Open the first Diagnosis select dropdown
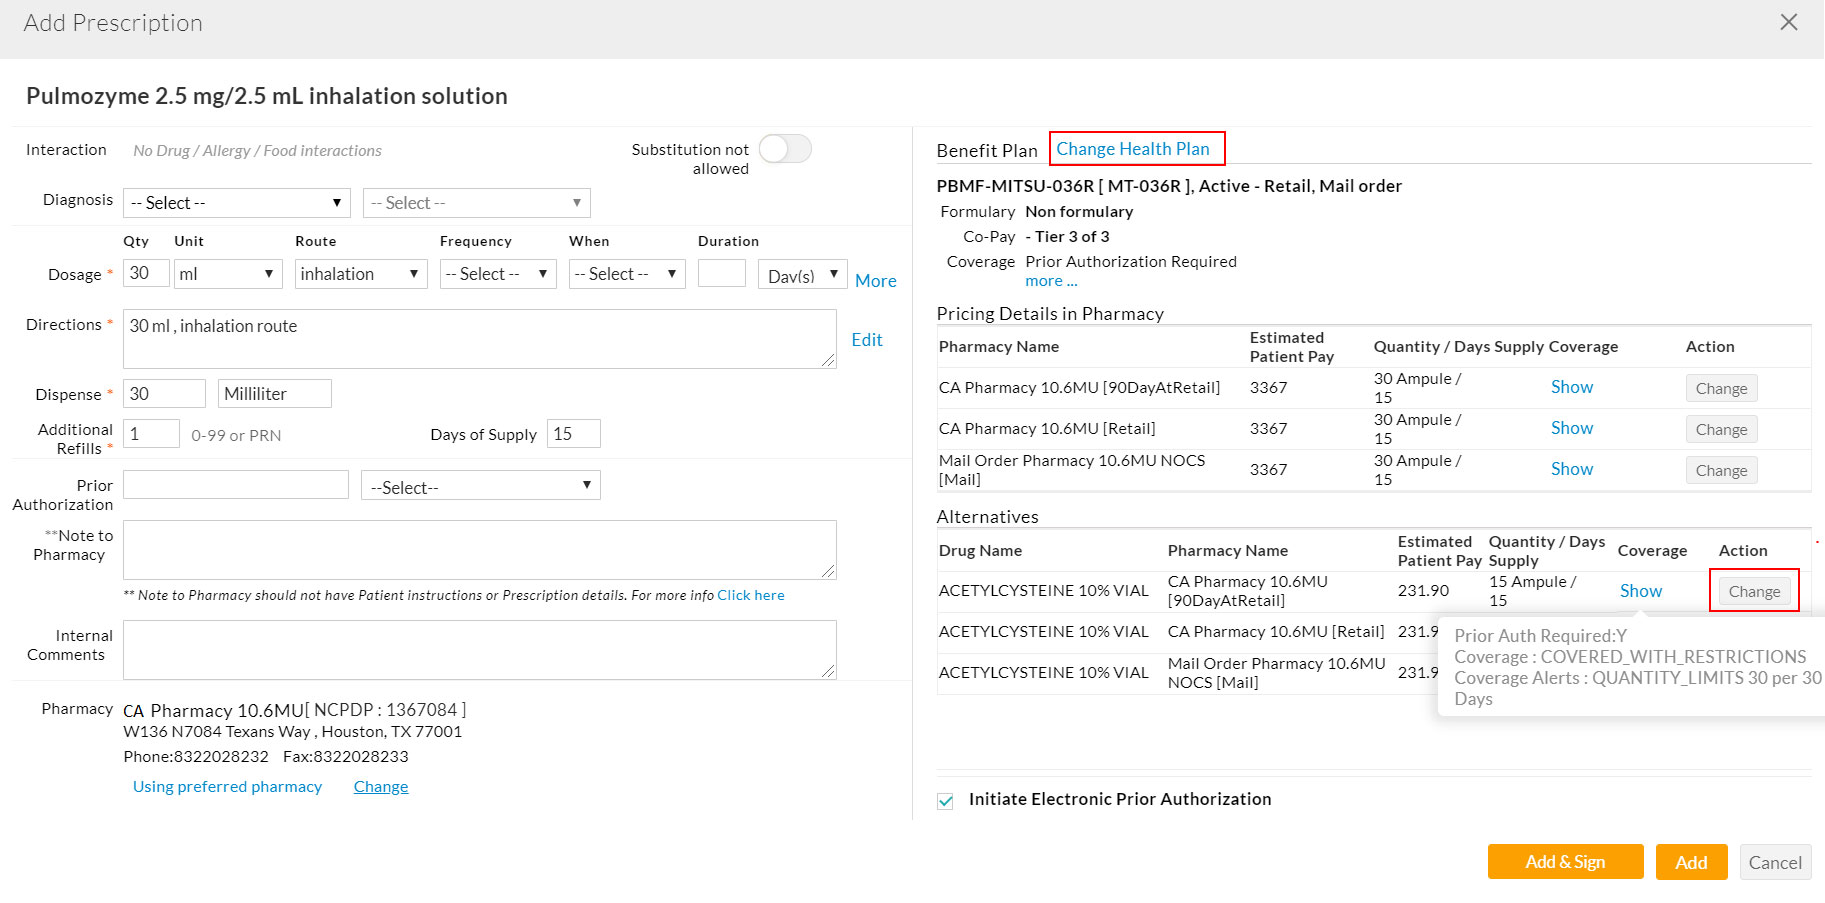1825x903 pixels. [x=236, y=203]
